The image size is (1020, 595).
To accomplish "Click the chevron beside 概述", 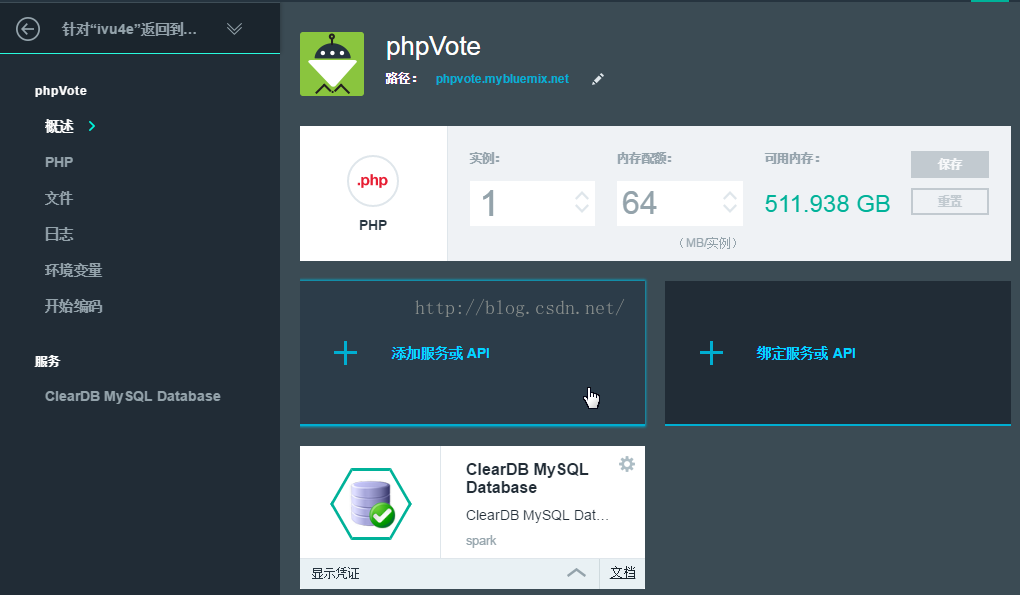I will 92,126.
